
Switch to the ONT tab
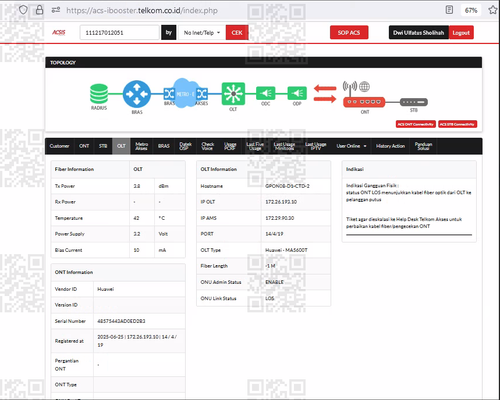tap(84, 146)
